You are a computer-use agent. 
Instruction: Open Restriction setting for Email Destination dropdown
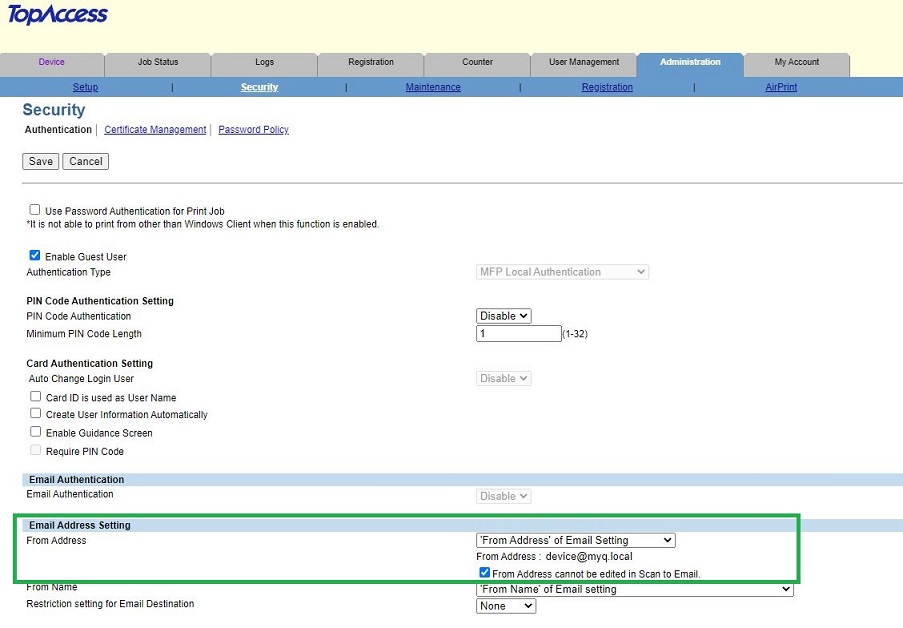(x=506, y=606)
